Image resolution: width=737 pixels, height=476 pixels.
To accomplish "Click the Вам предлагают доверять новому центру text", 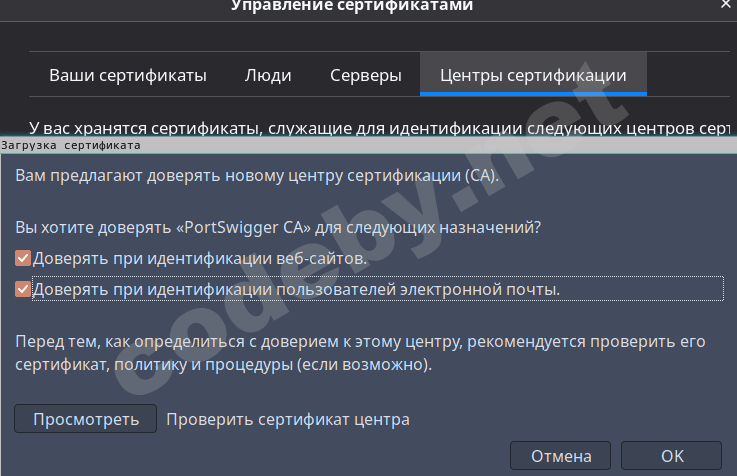I will [257, 176].
